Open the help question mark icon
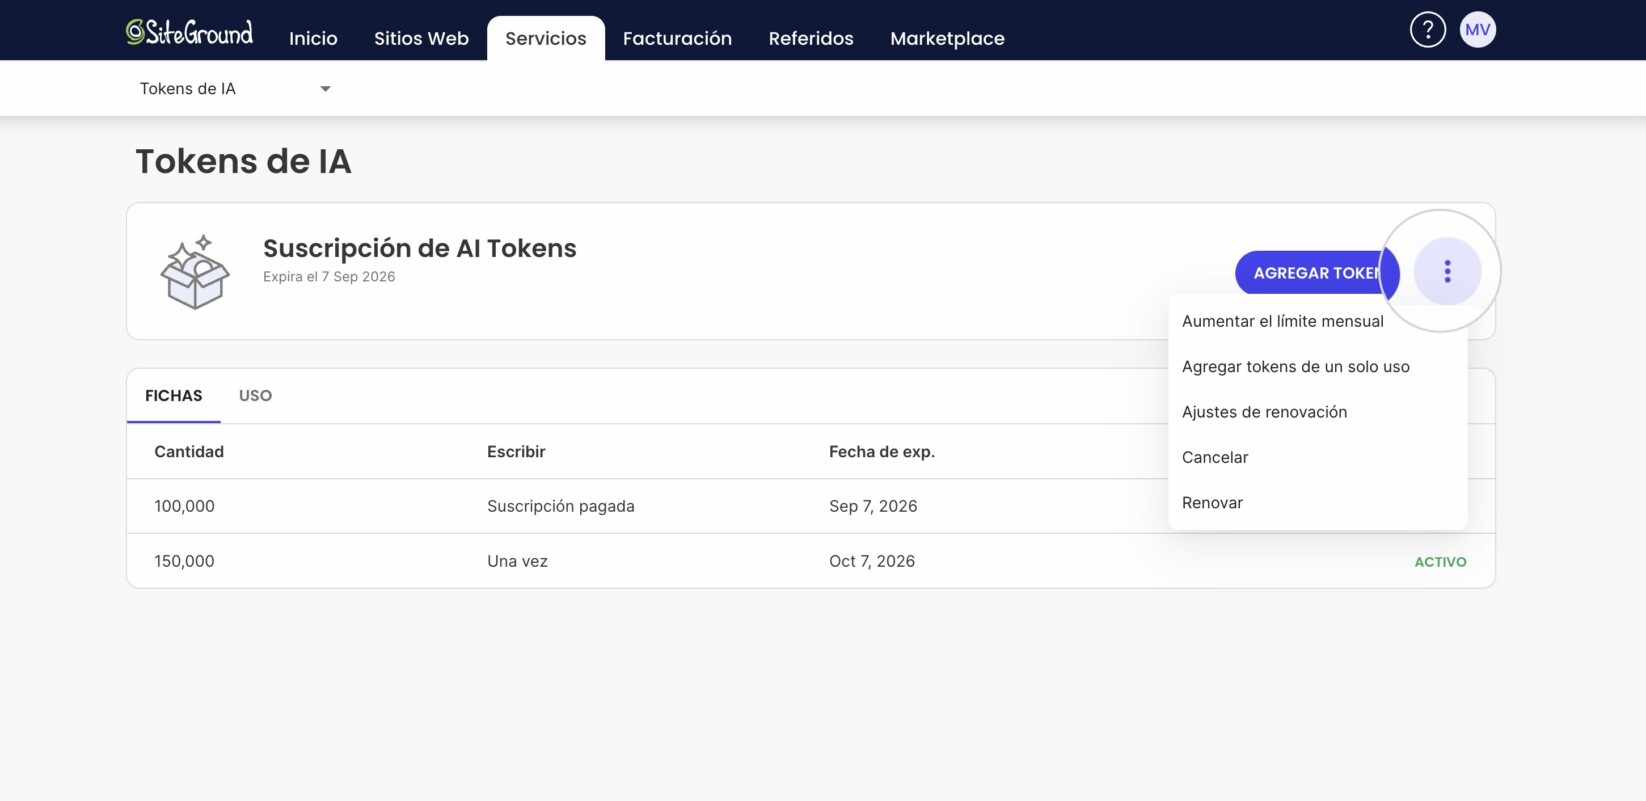 tap(1427, 30)
